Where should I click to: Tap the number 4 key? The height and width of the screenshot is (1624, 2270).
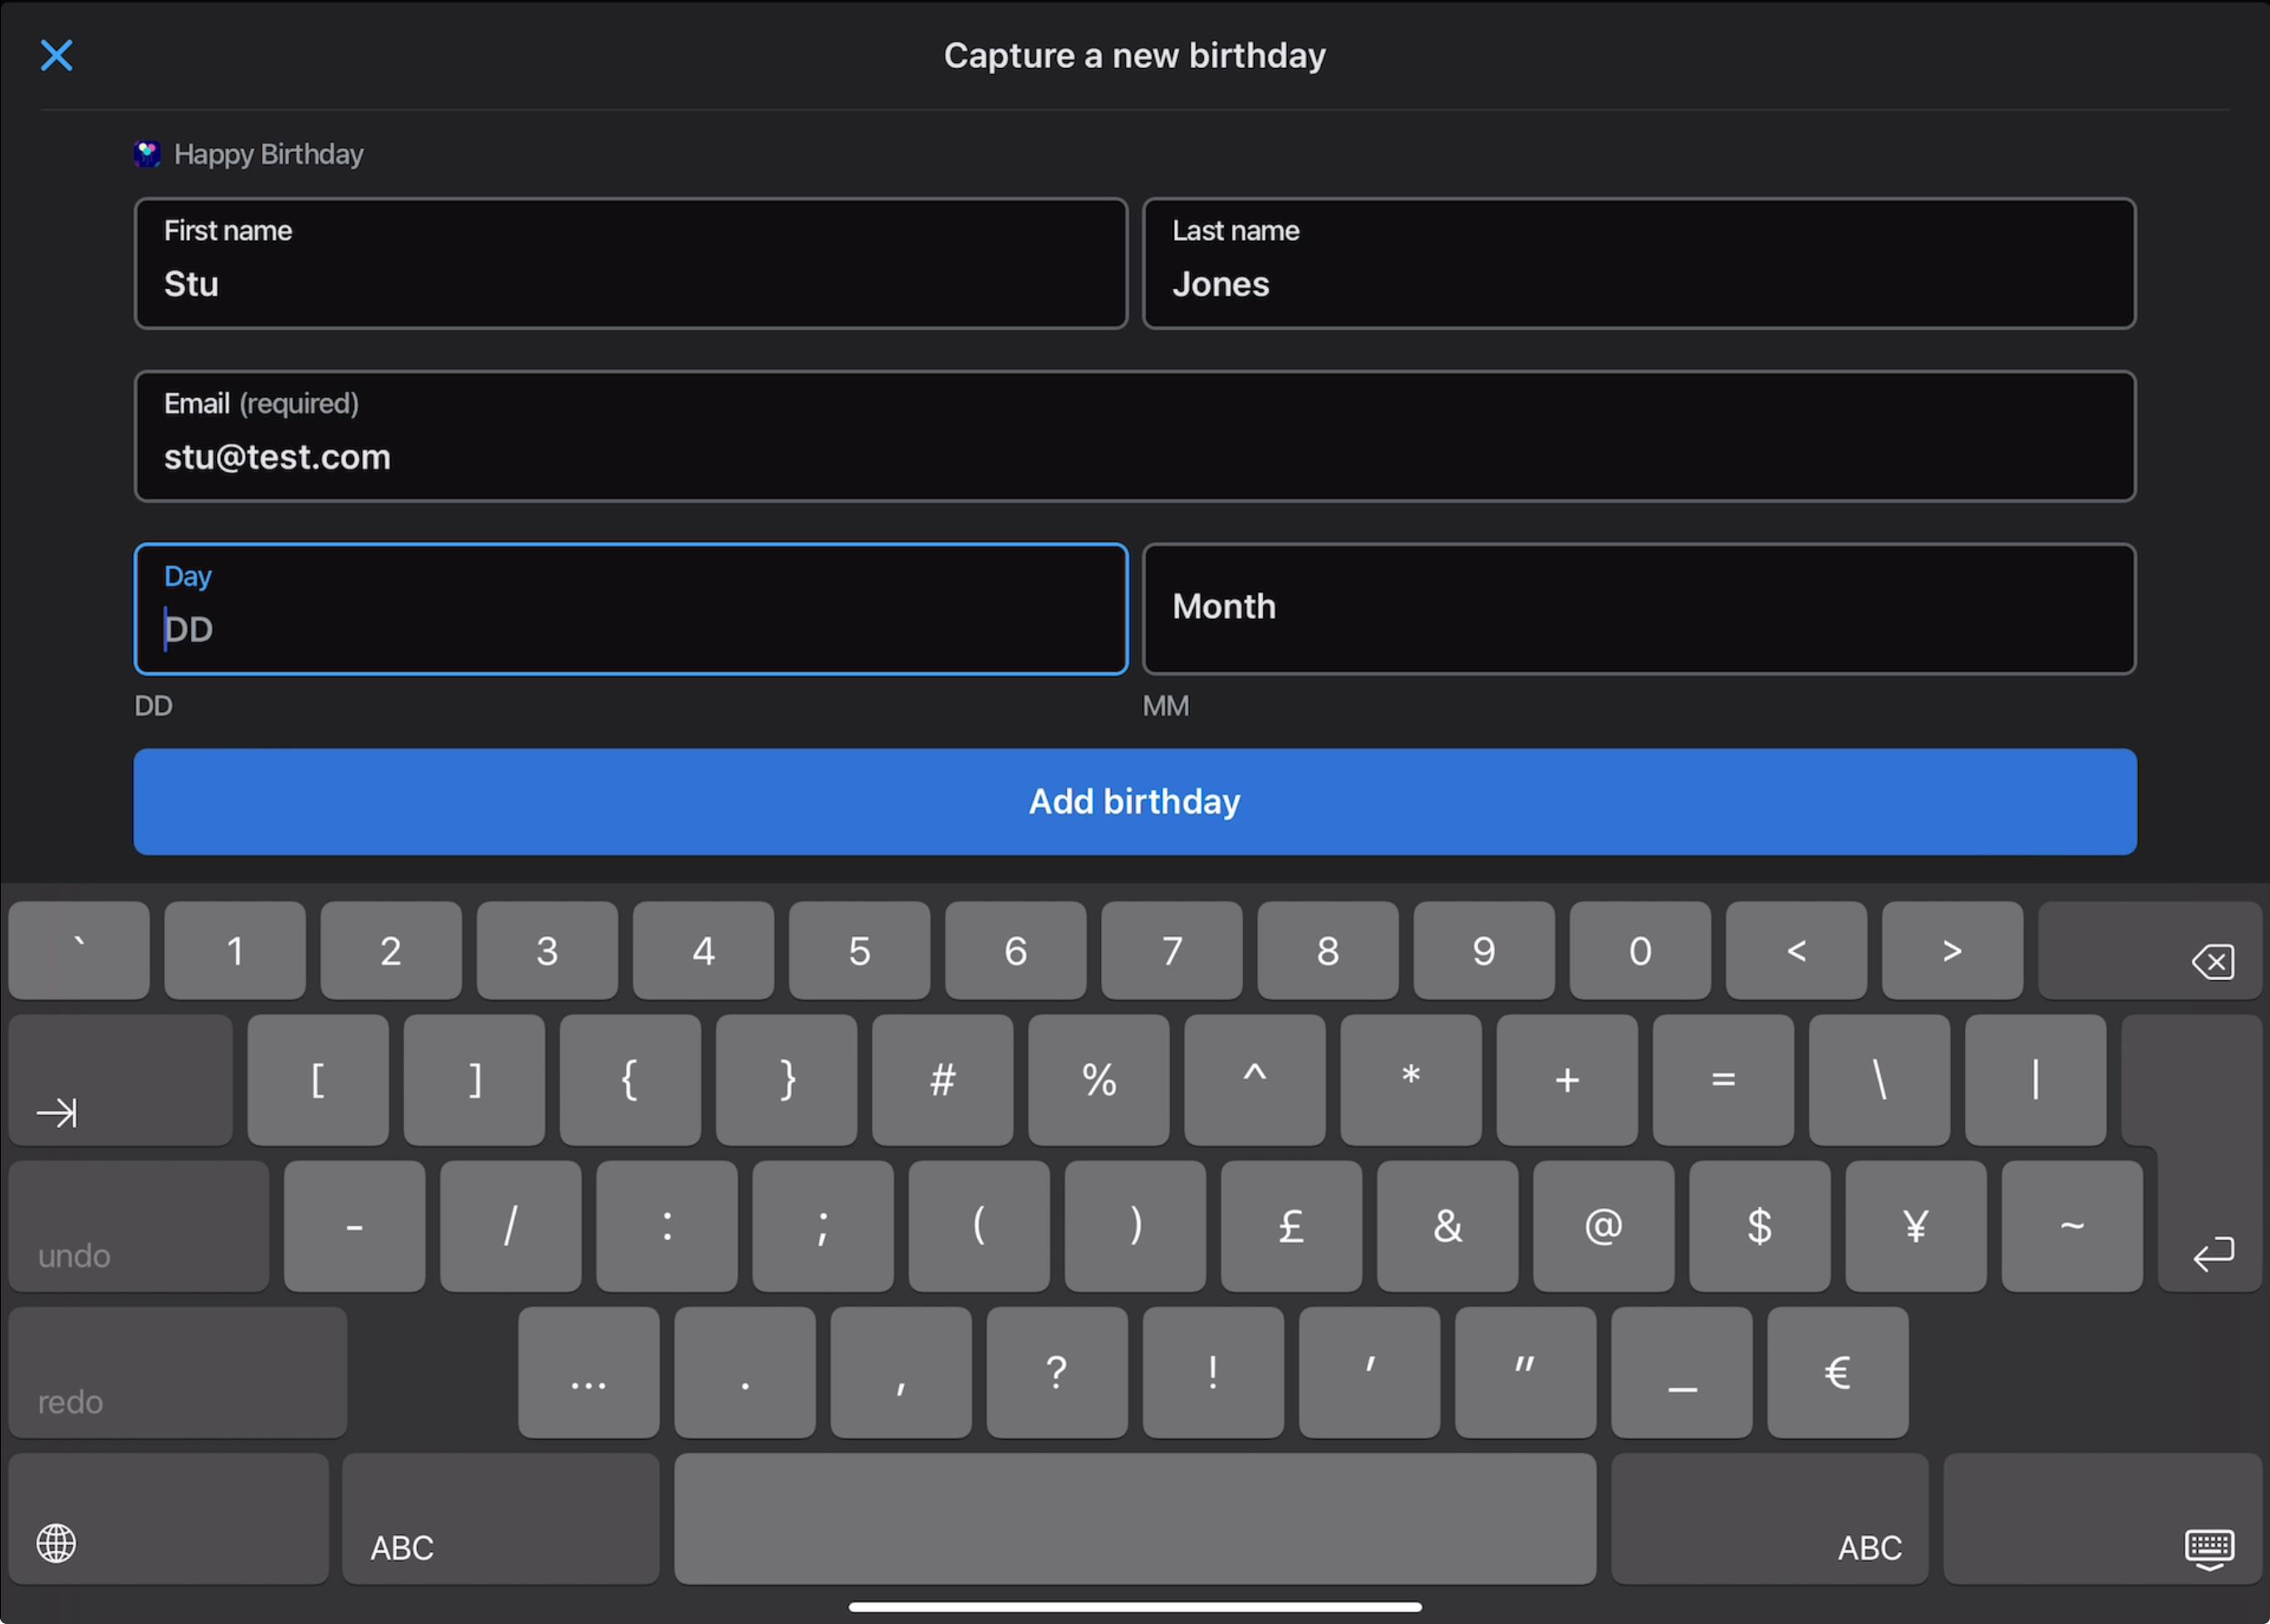click(x=703, y=951)
